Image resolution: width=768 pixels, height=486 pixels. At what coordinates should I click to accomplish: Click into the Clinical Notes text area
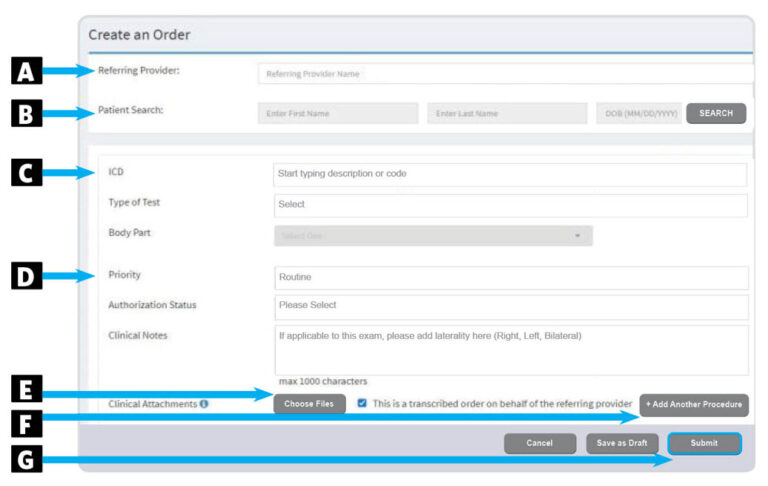tap(510, 349)
